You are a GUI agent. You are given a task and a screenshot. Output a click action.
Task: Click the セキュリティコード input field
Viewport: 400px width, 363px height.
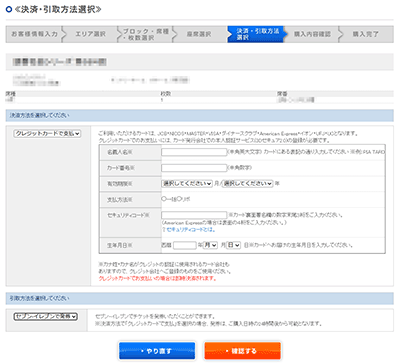(x=194, y=215)
